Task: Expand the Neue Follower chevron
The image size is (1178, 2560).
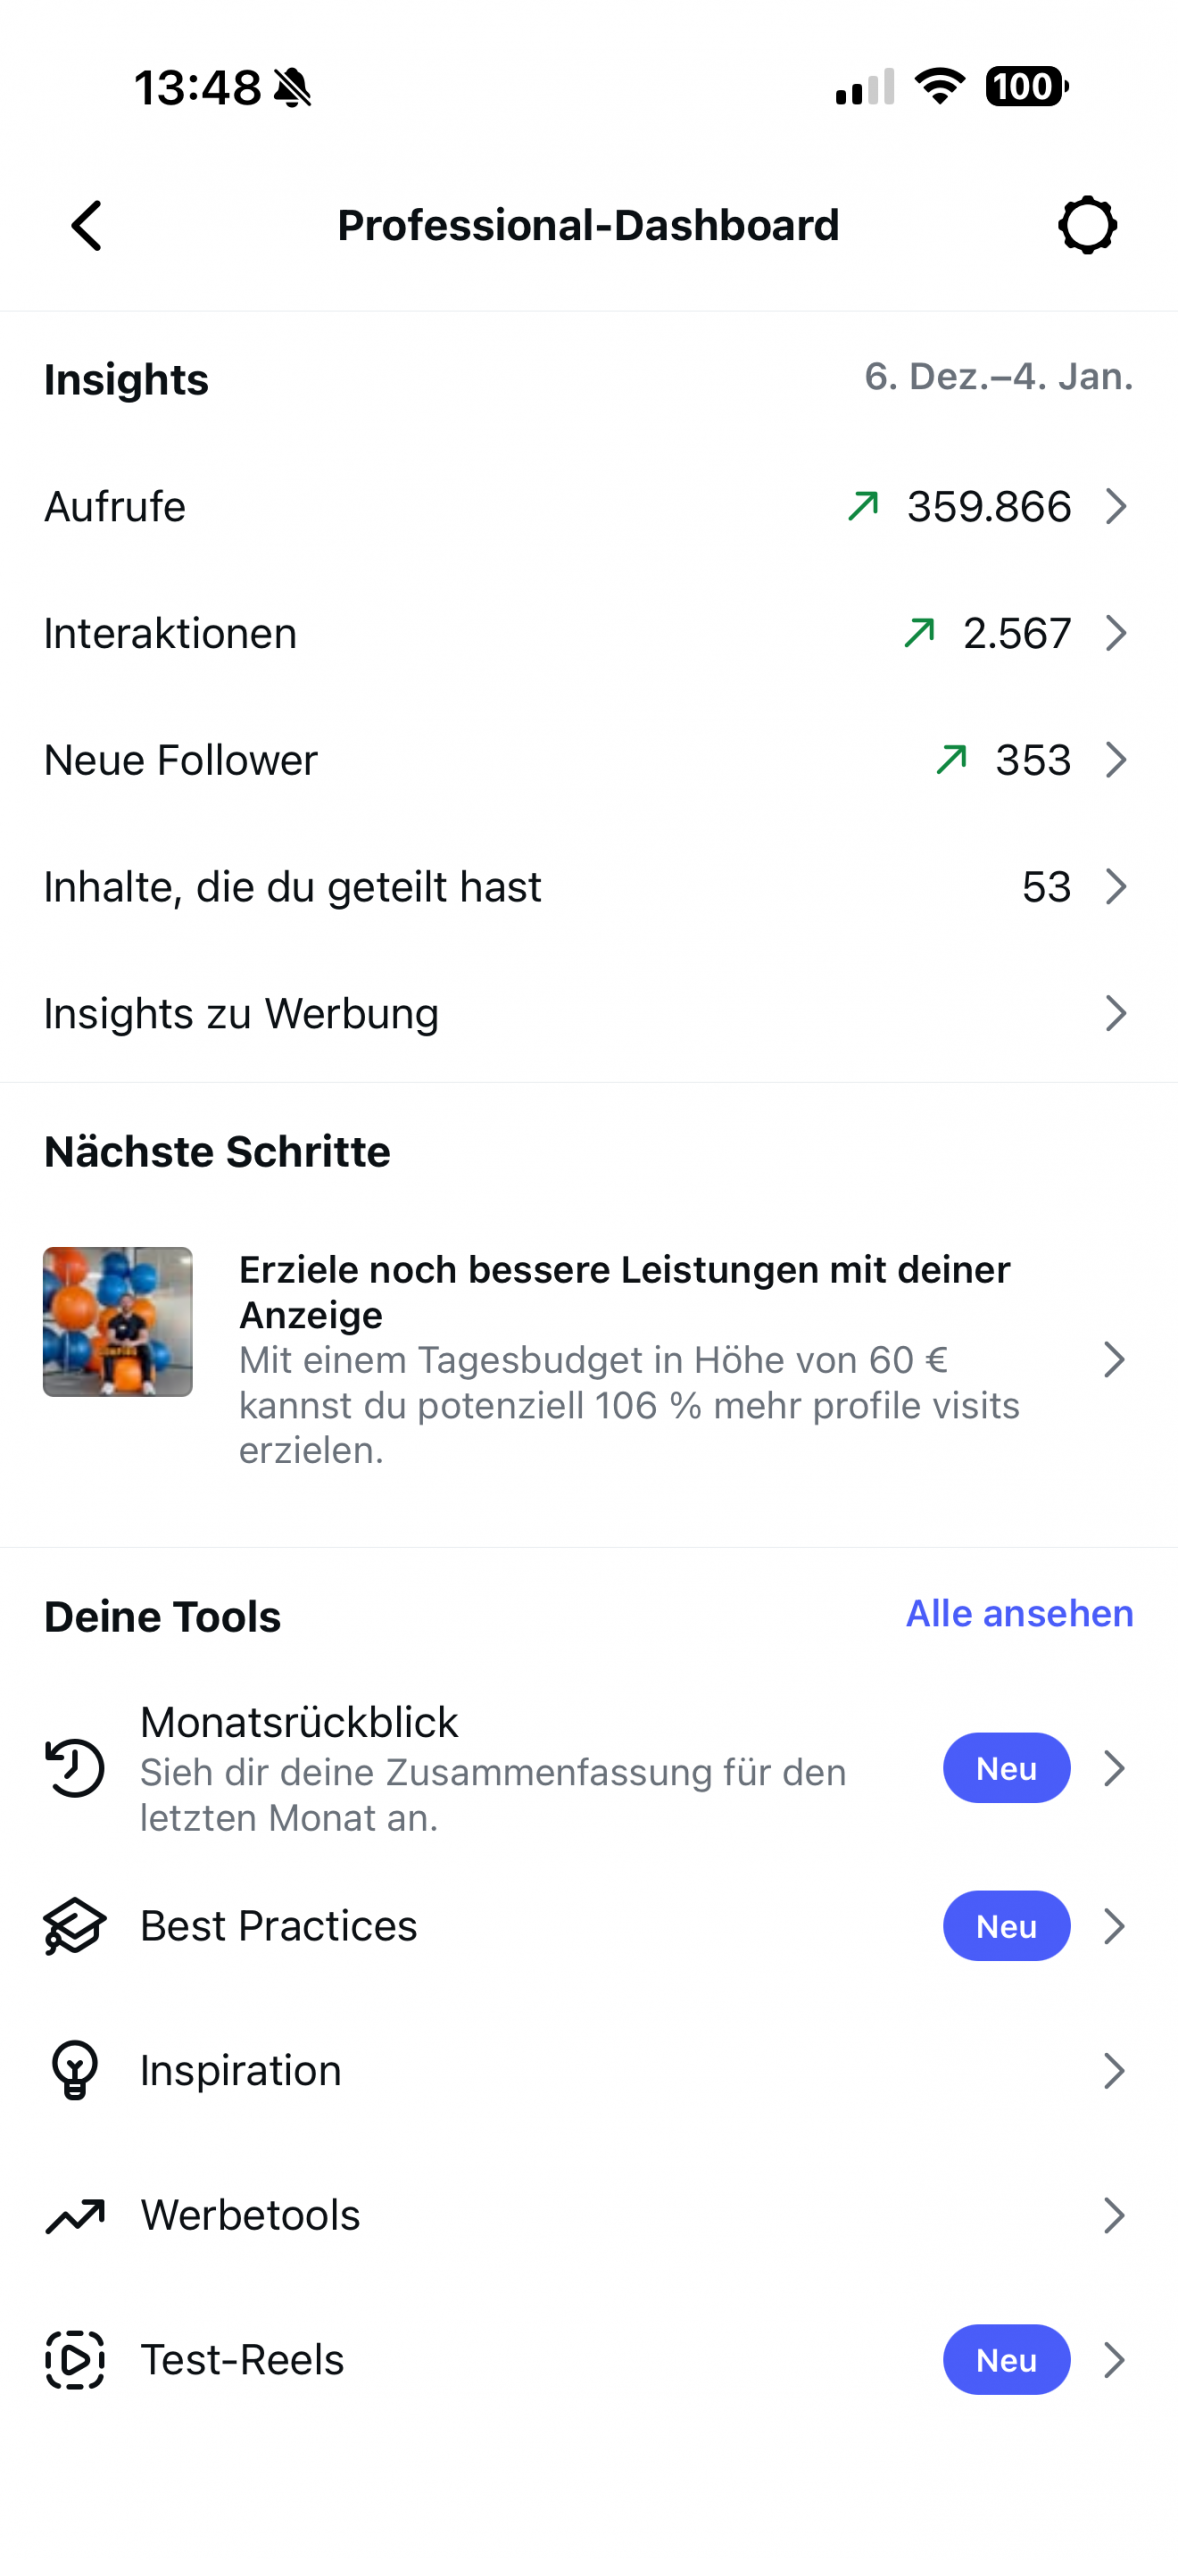Action: click(1116, 760)
